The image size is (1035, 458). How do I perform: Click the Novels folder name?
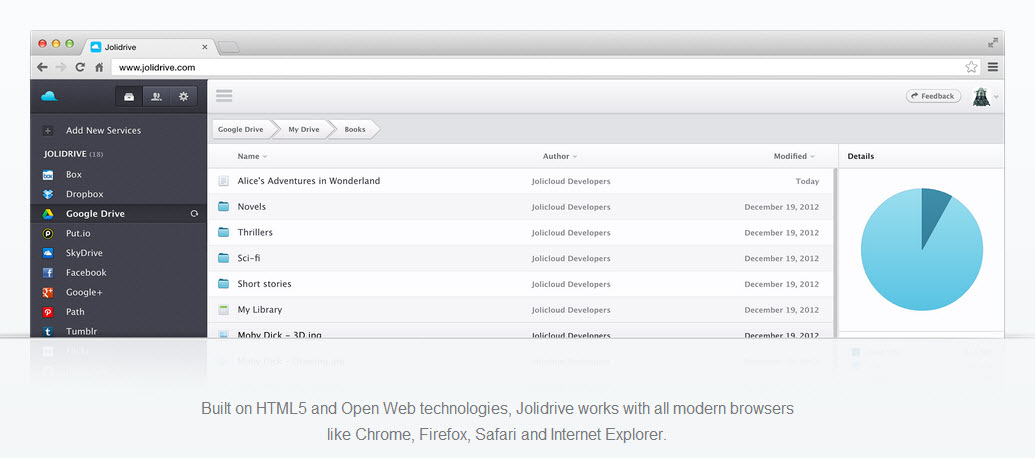[251, 207]
